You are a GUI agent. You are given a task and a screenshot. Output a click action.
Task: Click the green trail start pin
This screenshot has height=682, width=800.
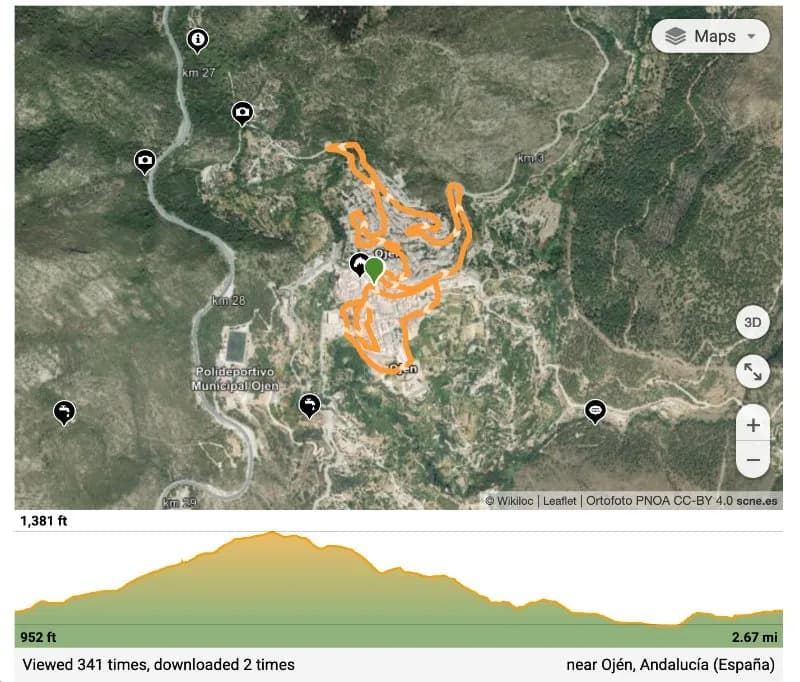click(374, 269)
